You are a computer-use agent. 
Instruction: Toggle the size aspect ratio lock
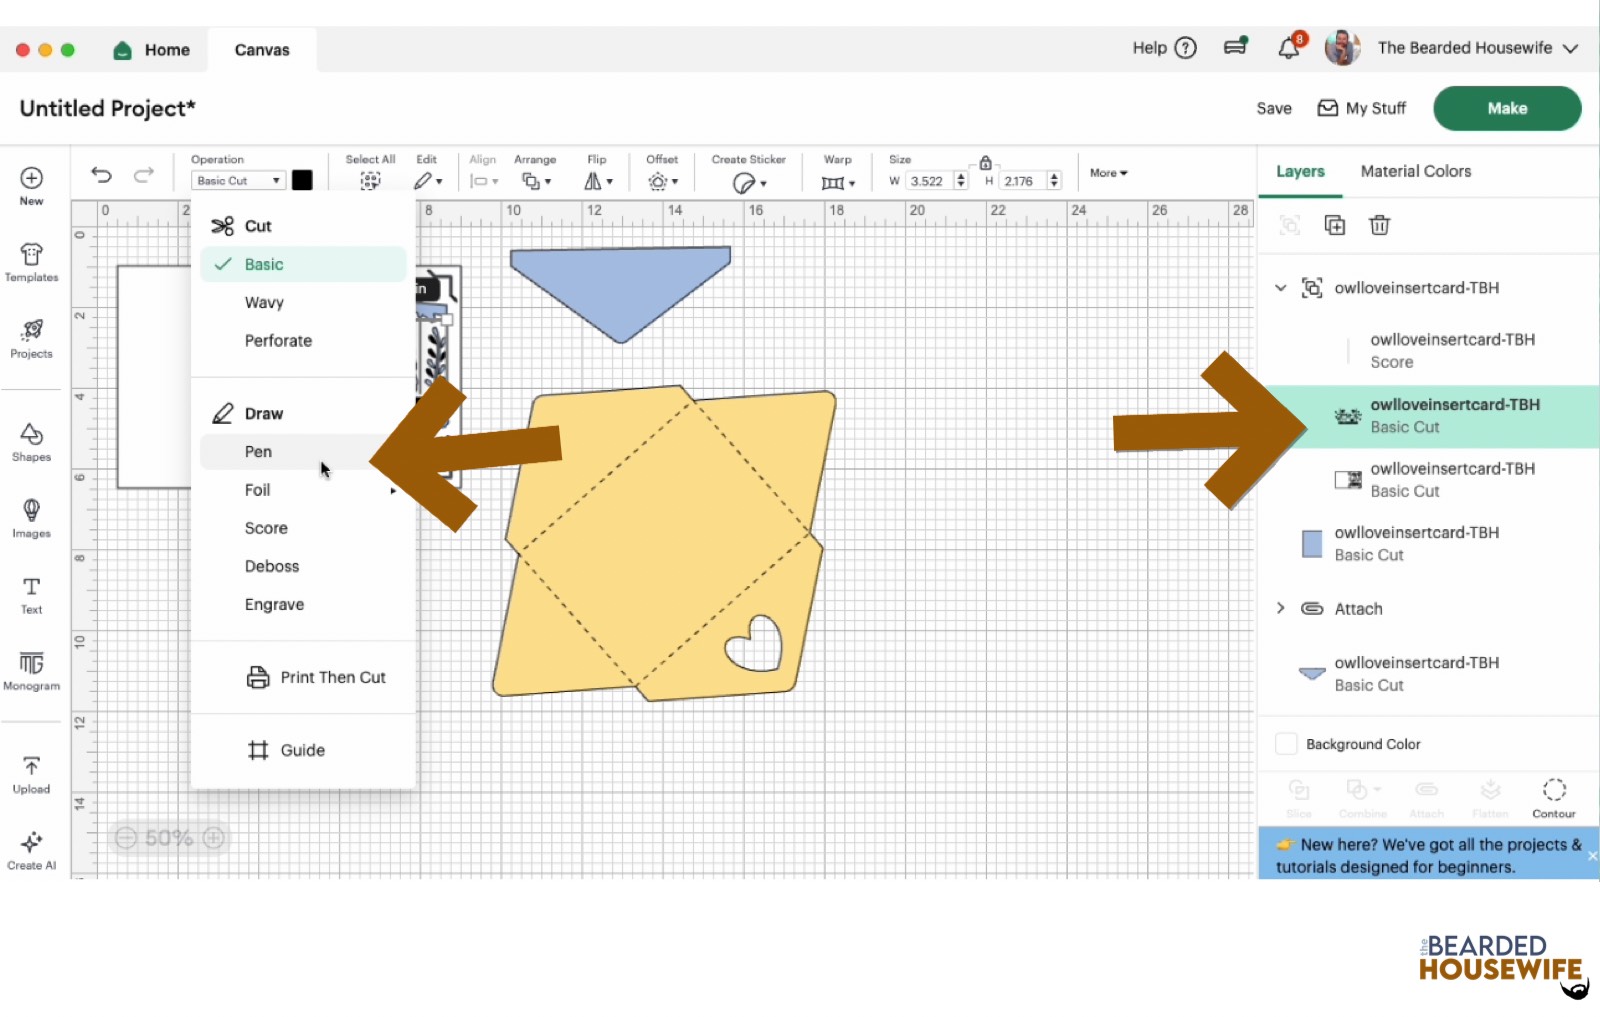(x=985, y=162)
